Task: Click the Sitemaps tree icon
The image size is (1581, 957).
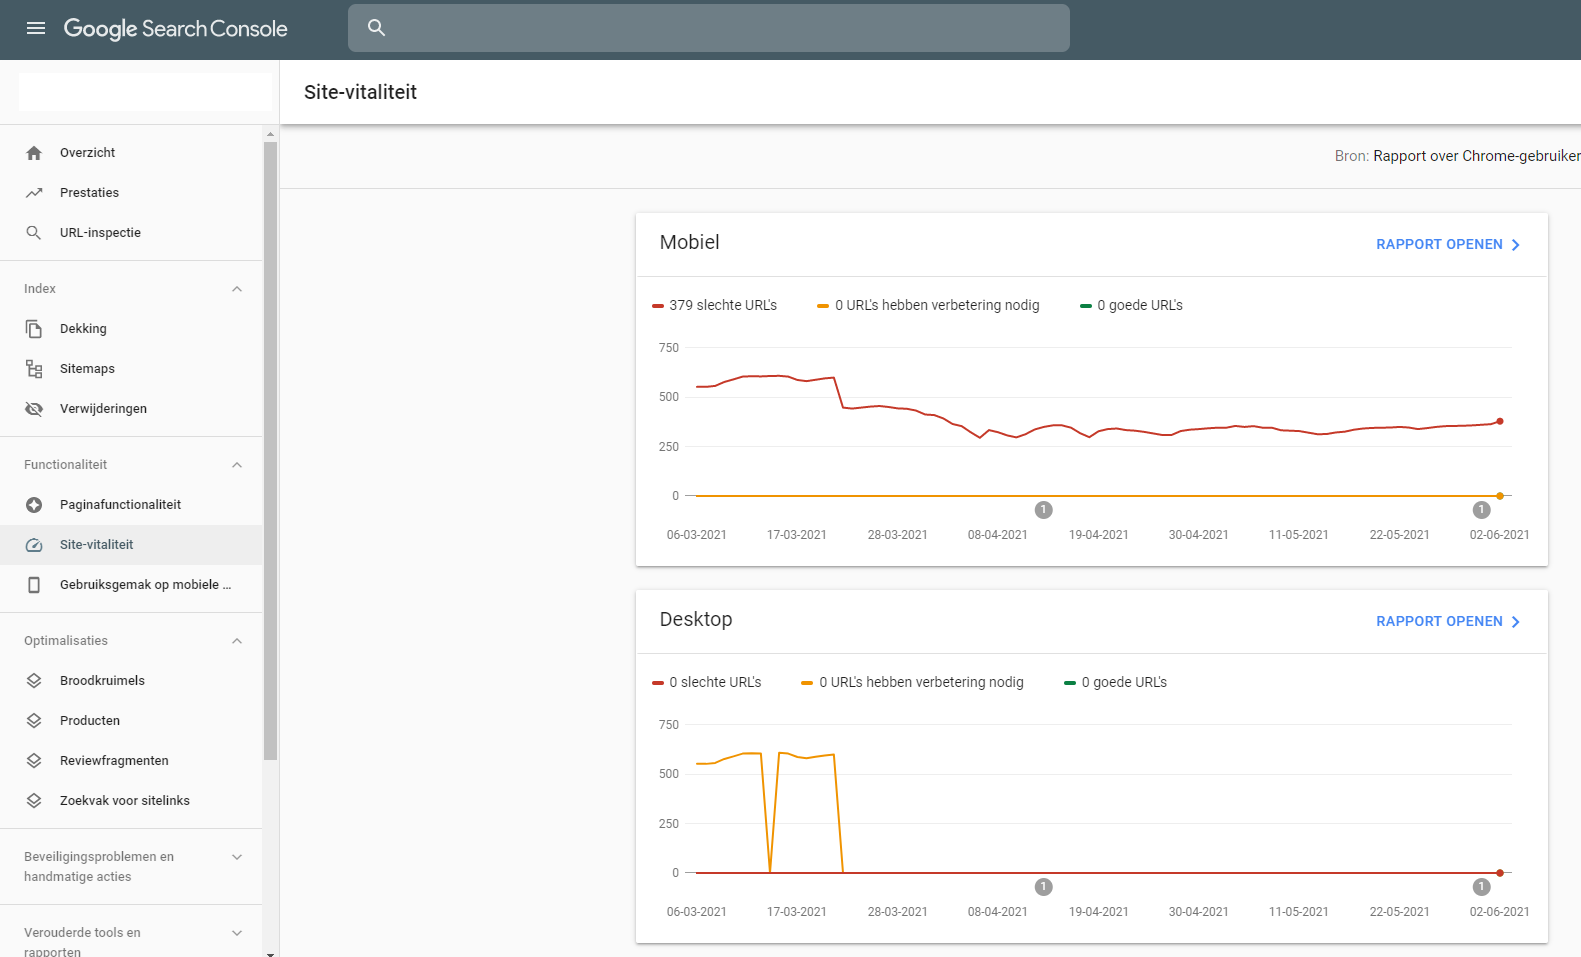Action: (34, 369)
